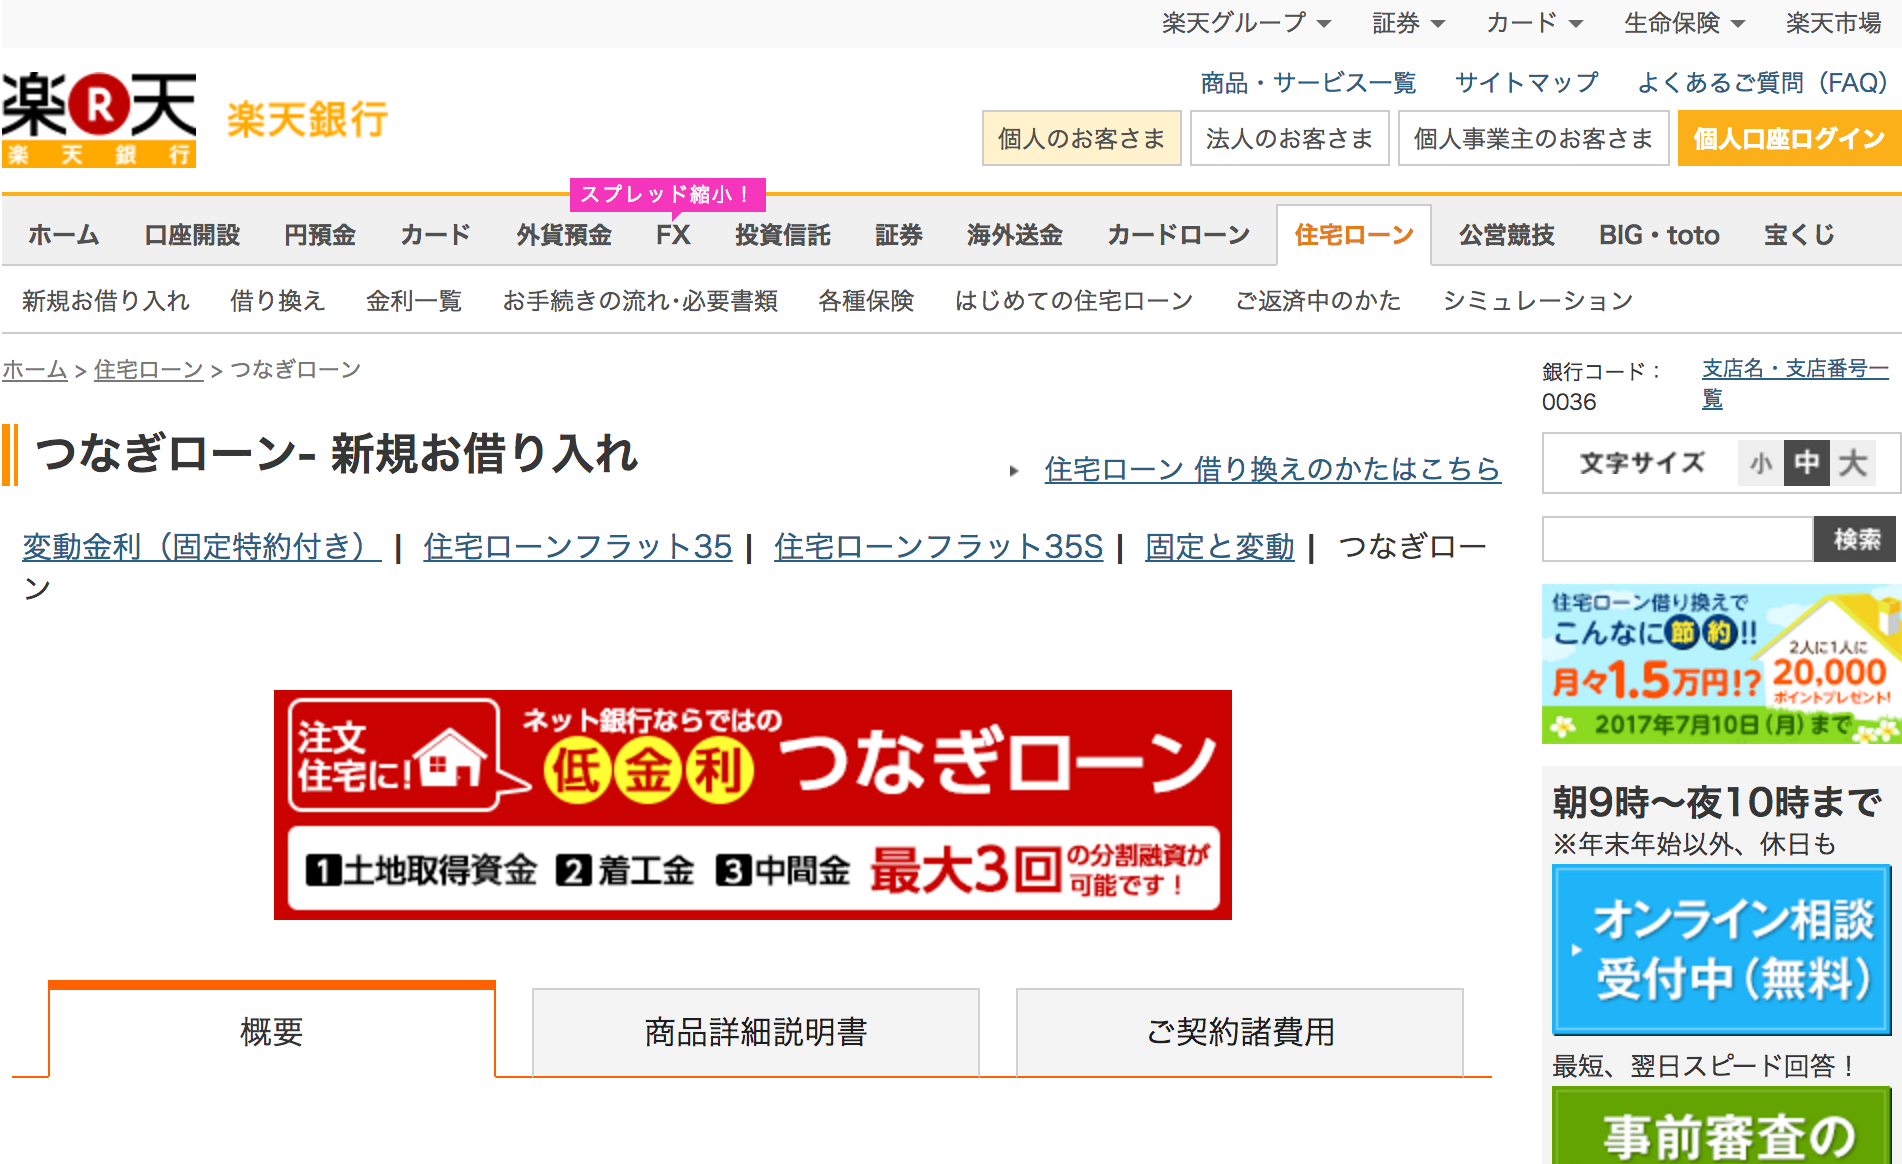
Task: Click ホーム breadcrumb link
Action: click(34, 370)
